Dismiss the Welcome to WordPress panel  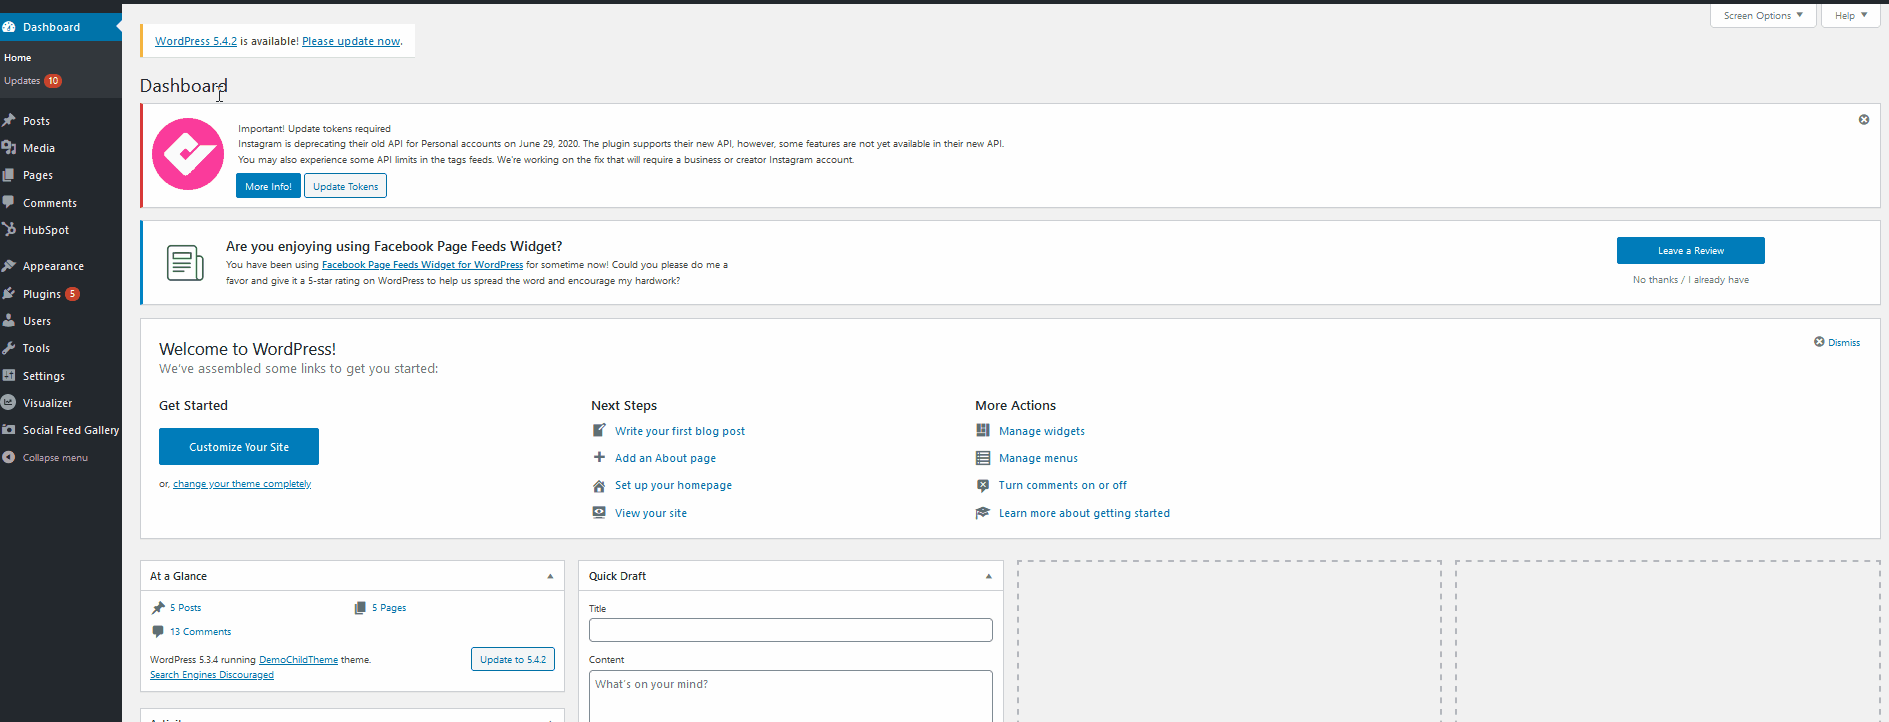[1837, 342]
